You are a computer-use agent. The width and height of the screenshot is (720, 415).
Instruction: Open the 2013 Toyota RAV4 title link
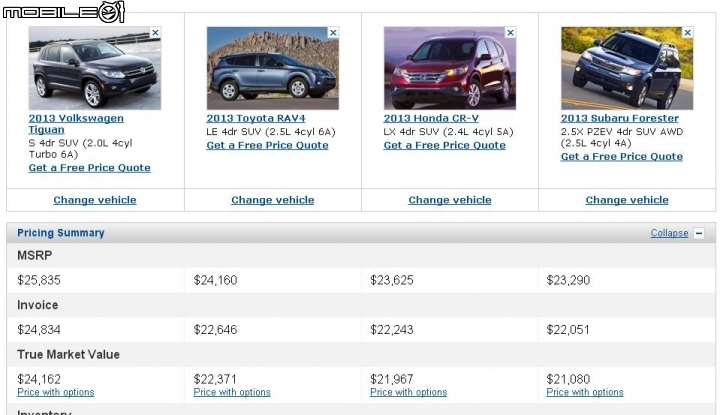[x=256, y=118]
